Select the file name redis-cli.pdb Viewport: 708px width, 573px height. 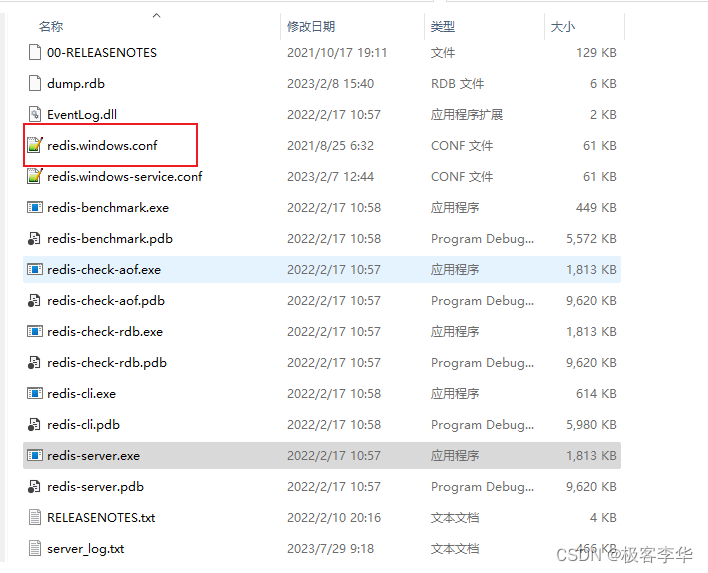(84, 424)
